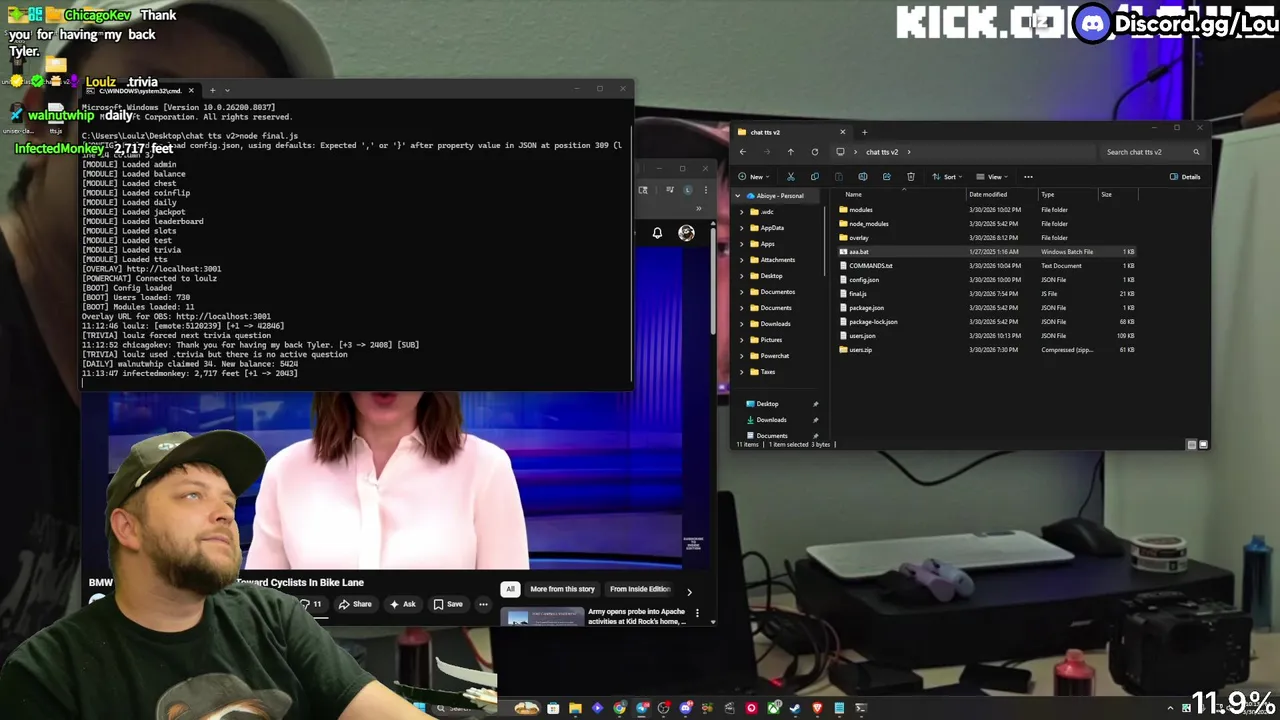Select the Powerchat folder in navigation tree
Image resolution: width=1280 pixels, height=720 pixels.
coord(775,356)
